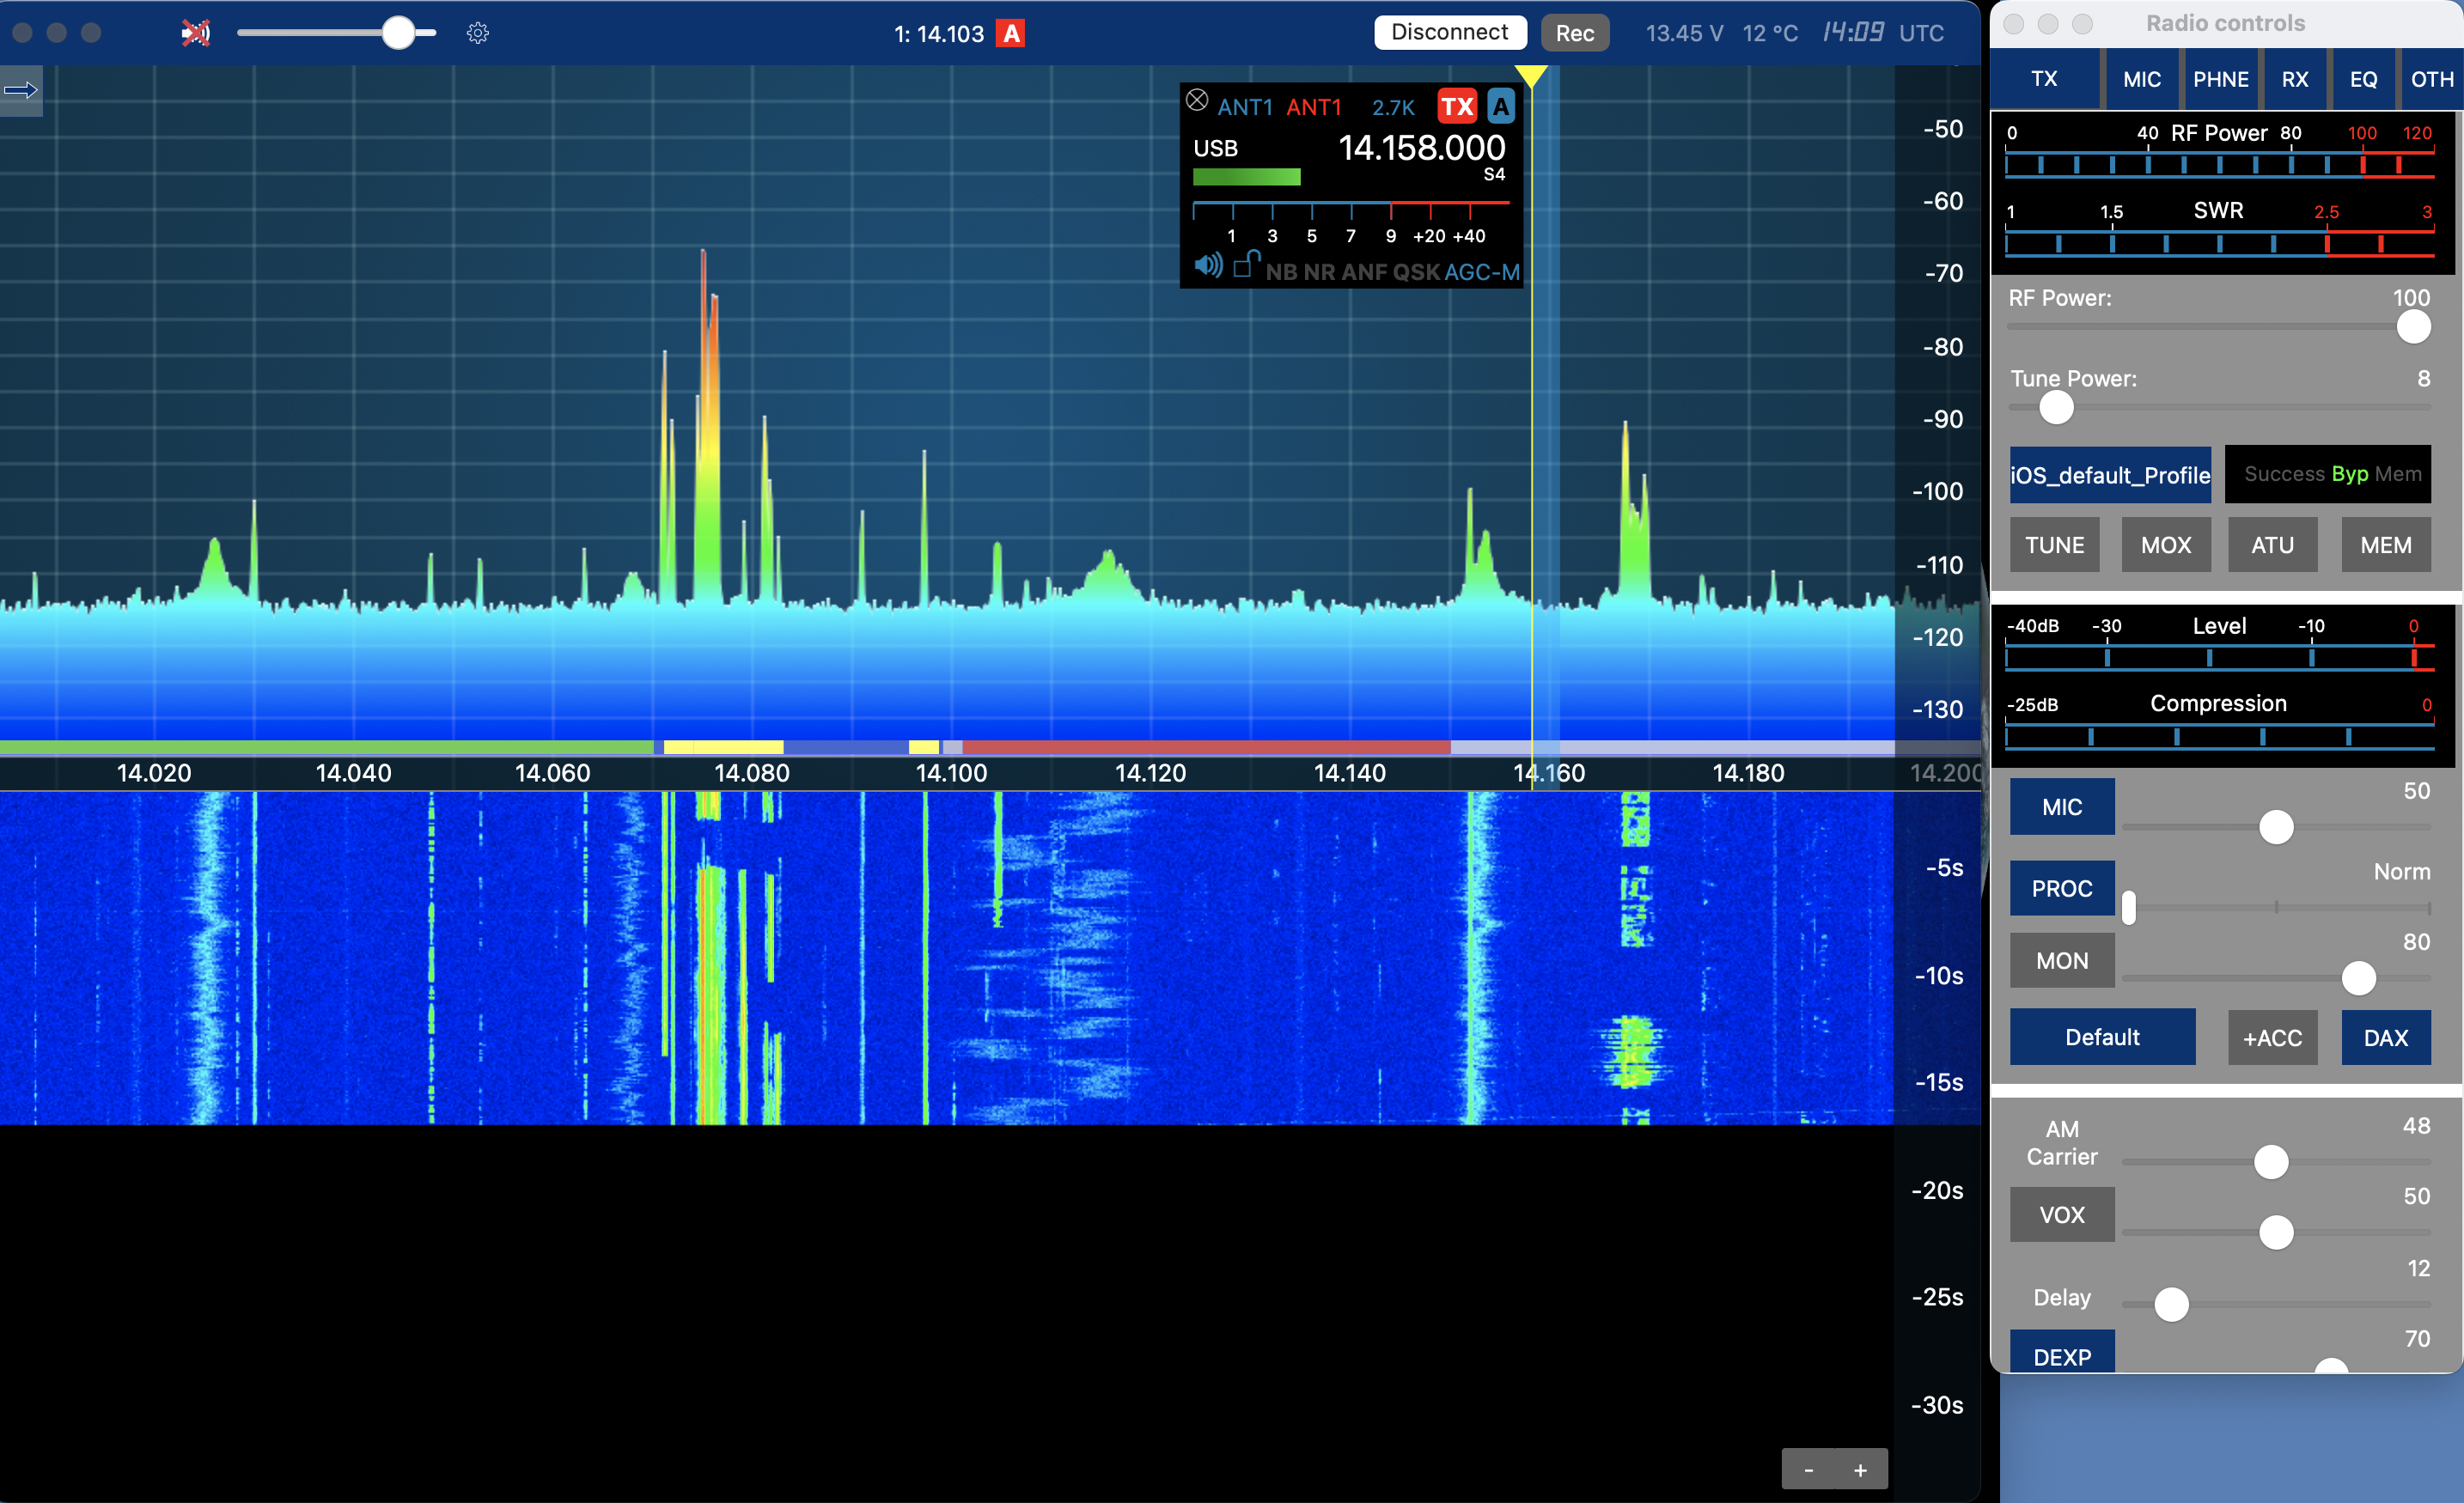Click the slice speaker audio icon
2464x1503 pixels.
tap(1208, 266)
